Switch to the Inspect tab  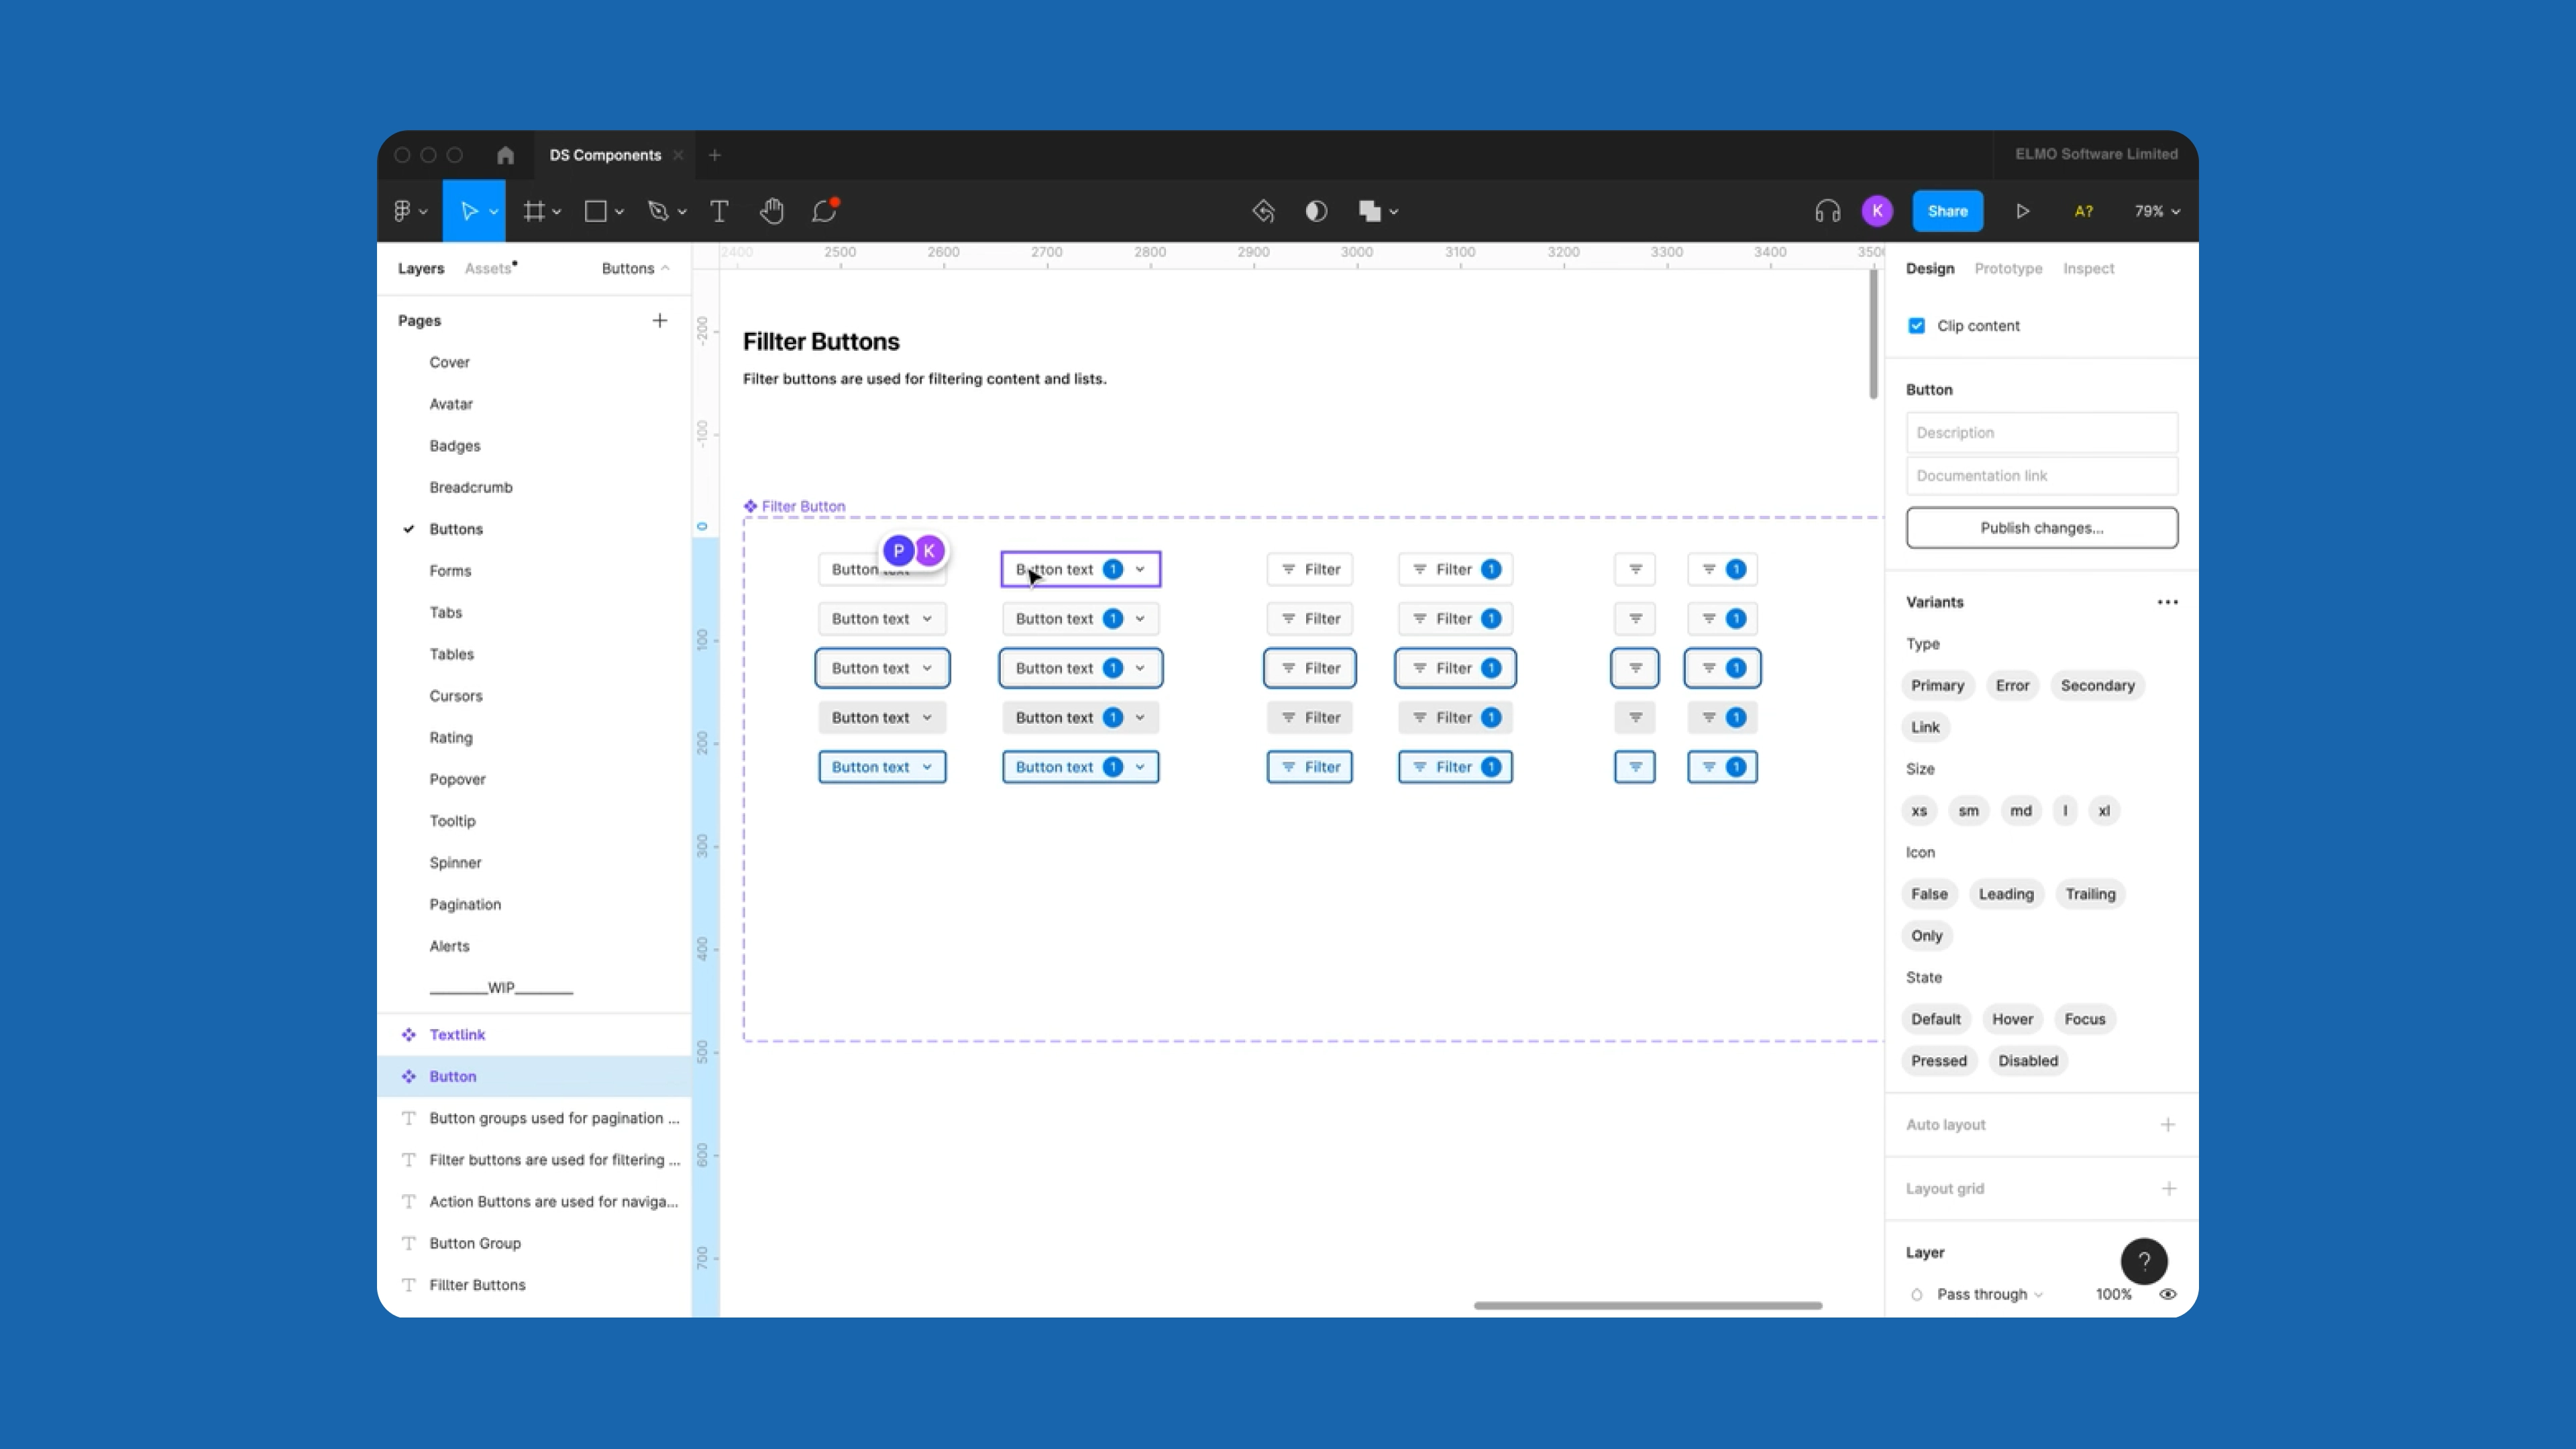coord(2088,268)
